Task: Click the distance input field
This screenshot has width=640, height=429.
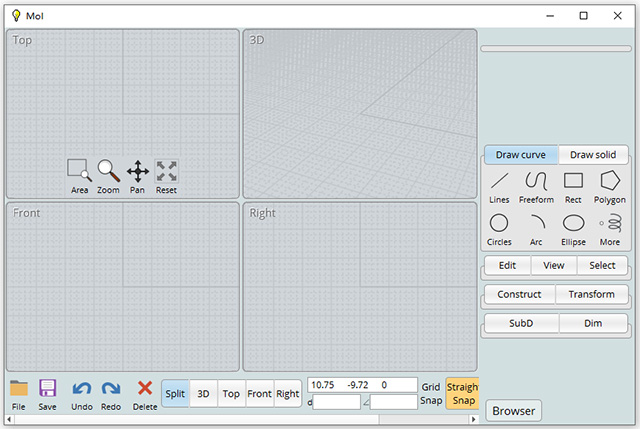Action: coord(337,402)
